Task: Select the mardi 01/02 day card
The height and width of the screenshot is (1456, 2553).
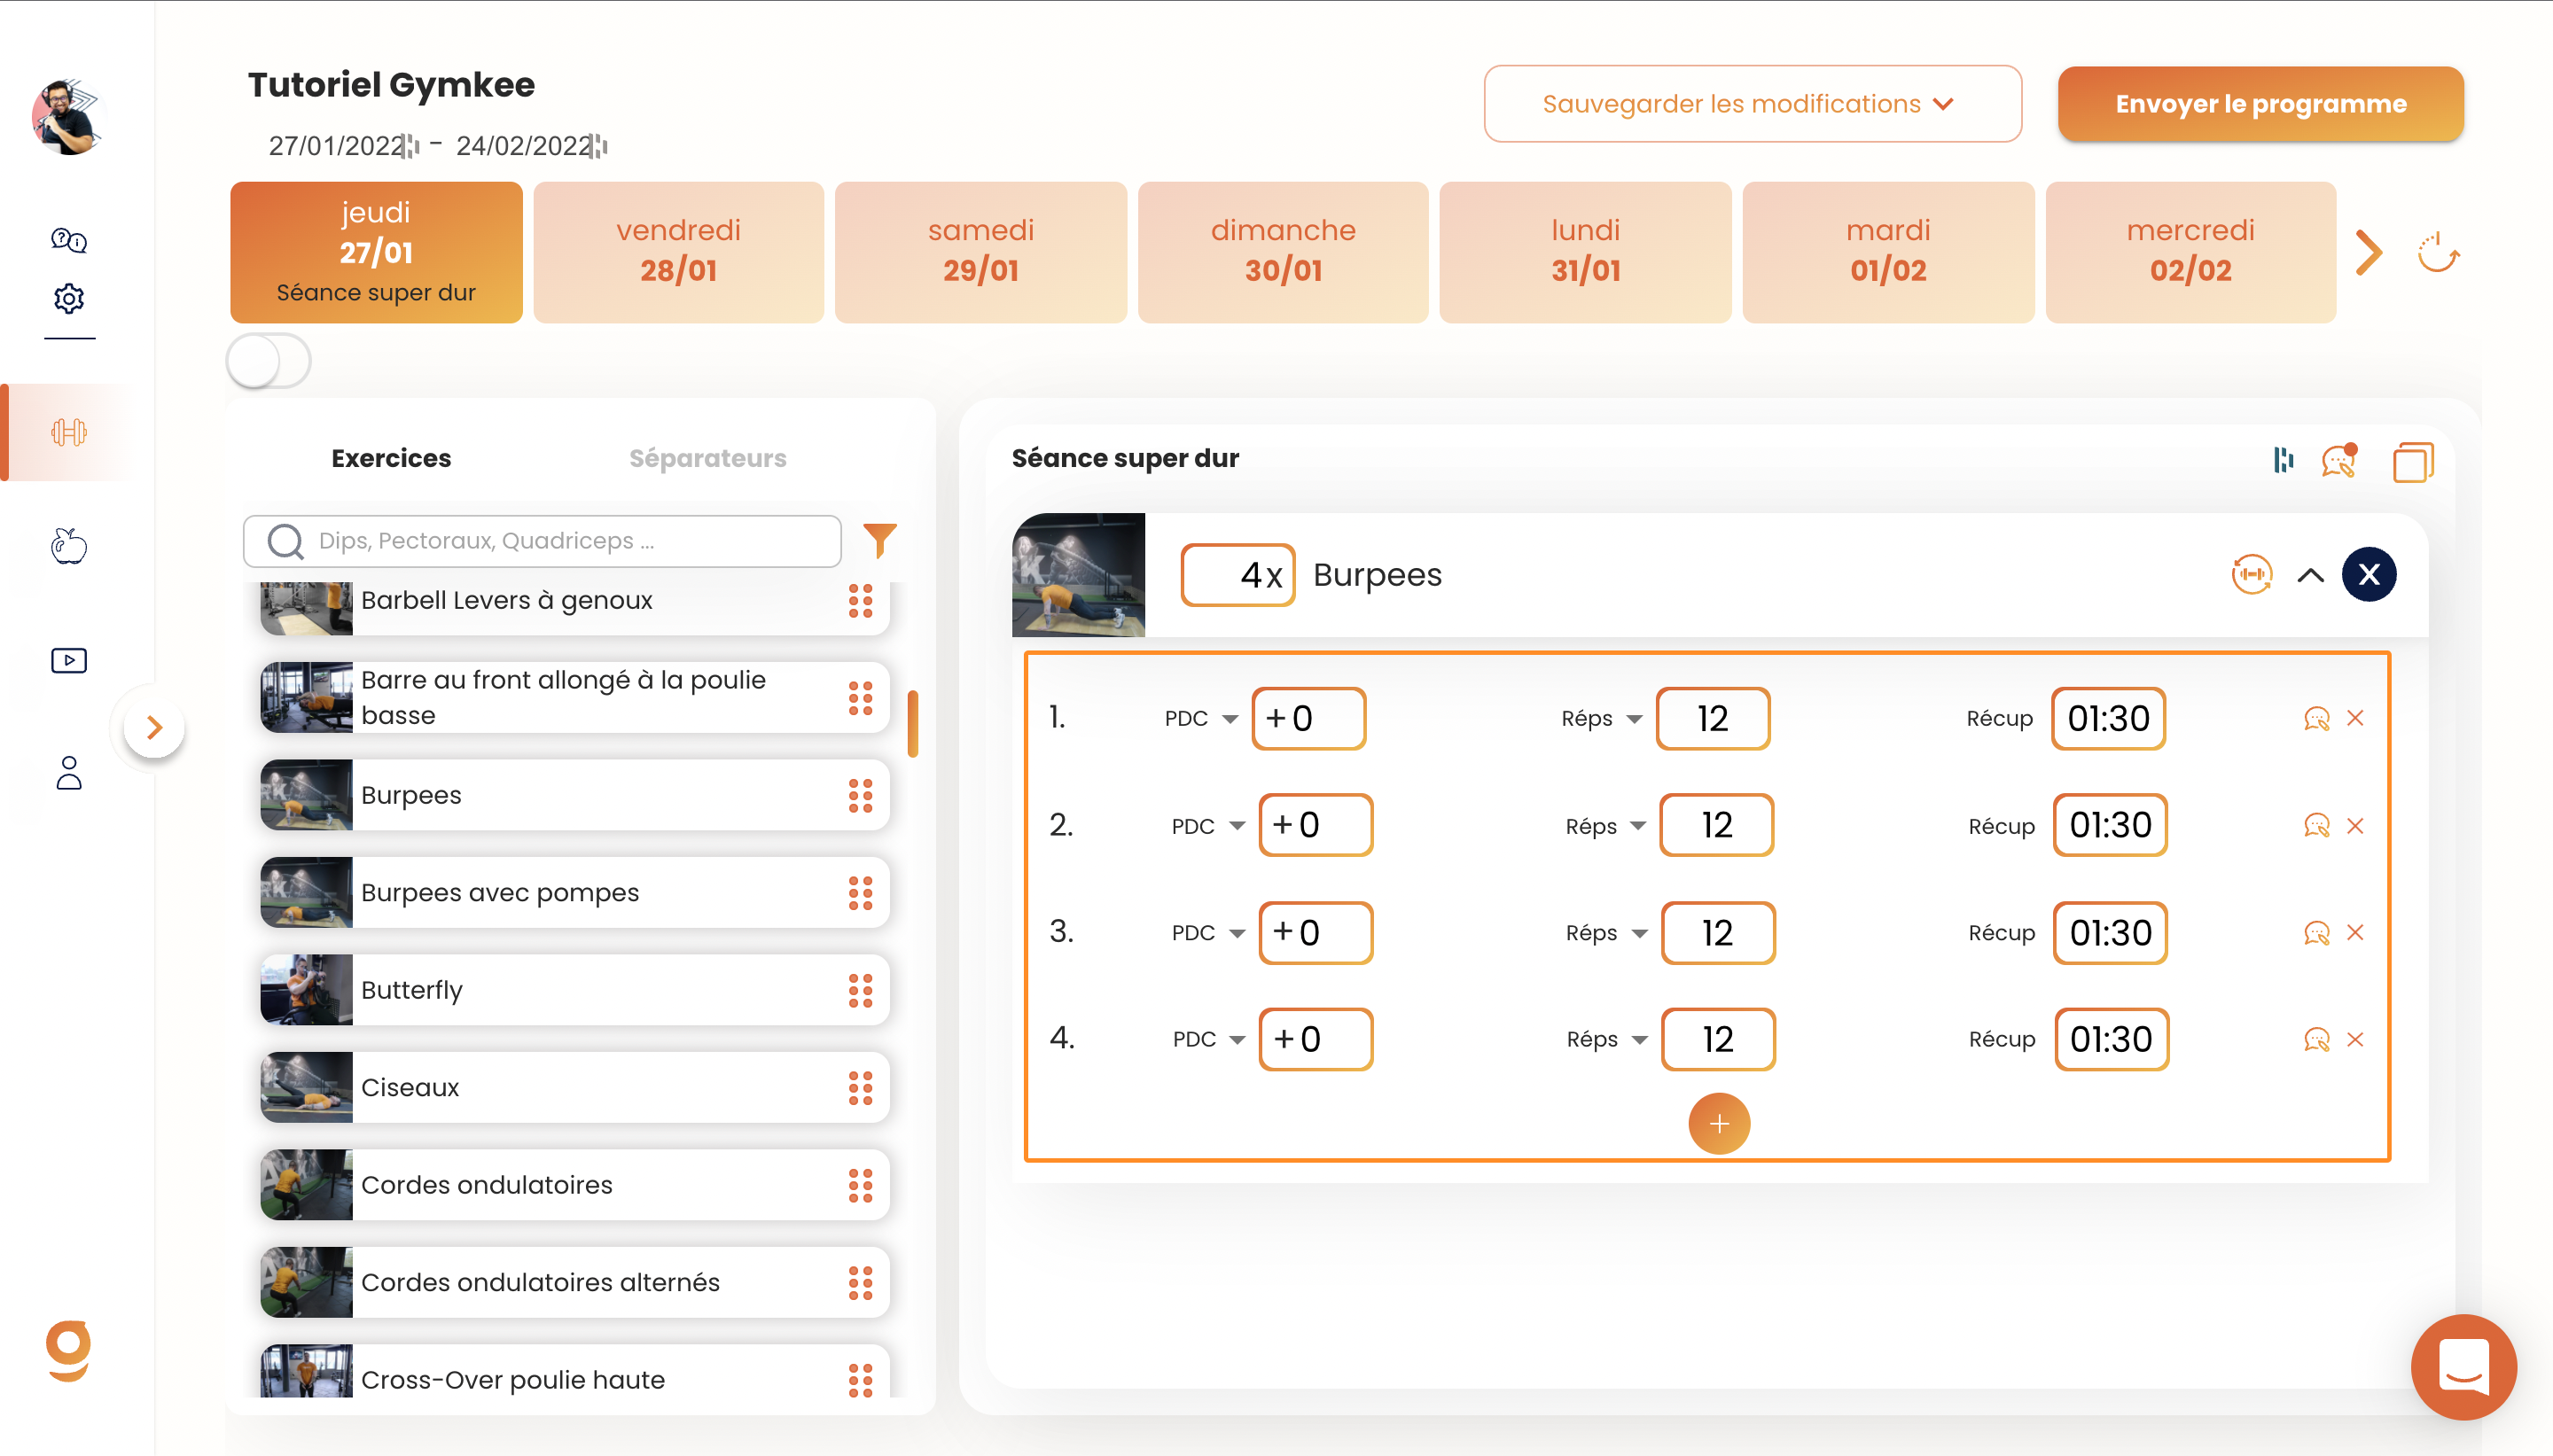Action: (x=1888, y=252)
